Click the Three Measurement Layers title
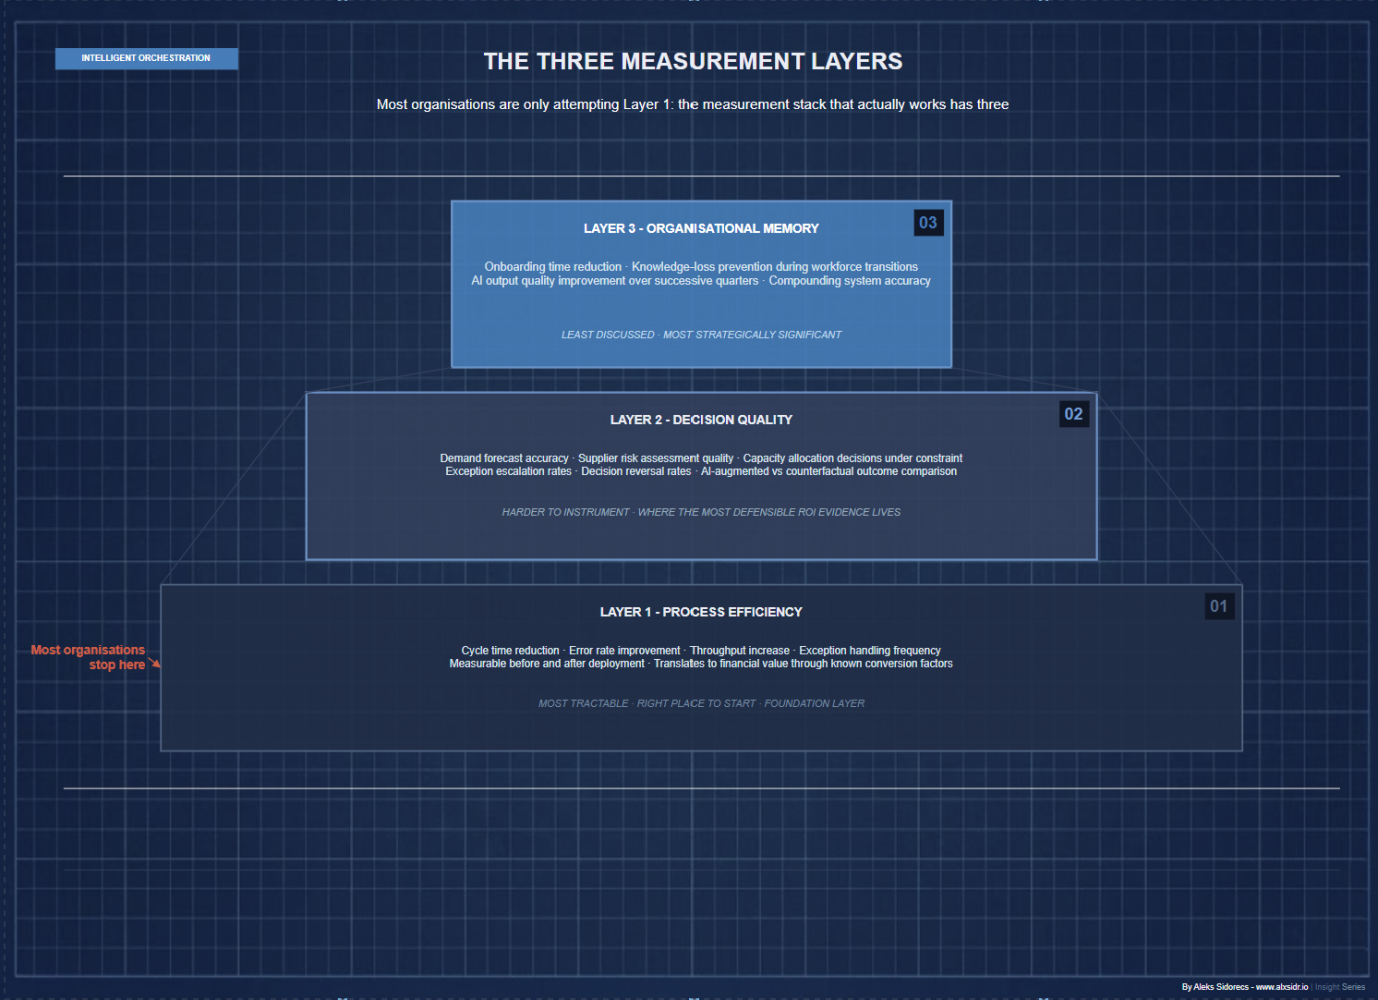 [x=692, y=62]
